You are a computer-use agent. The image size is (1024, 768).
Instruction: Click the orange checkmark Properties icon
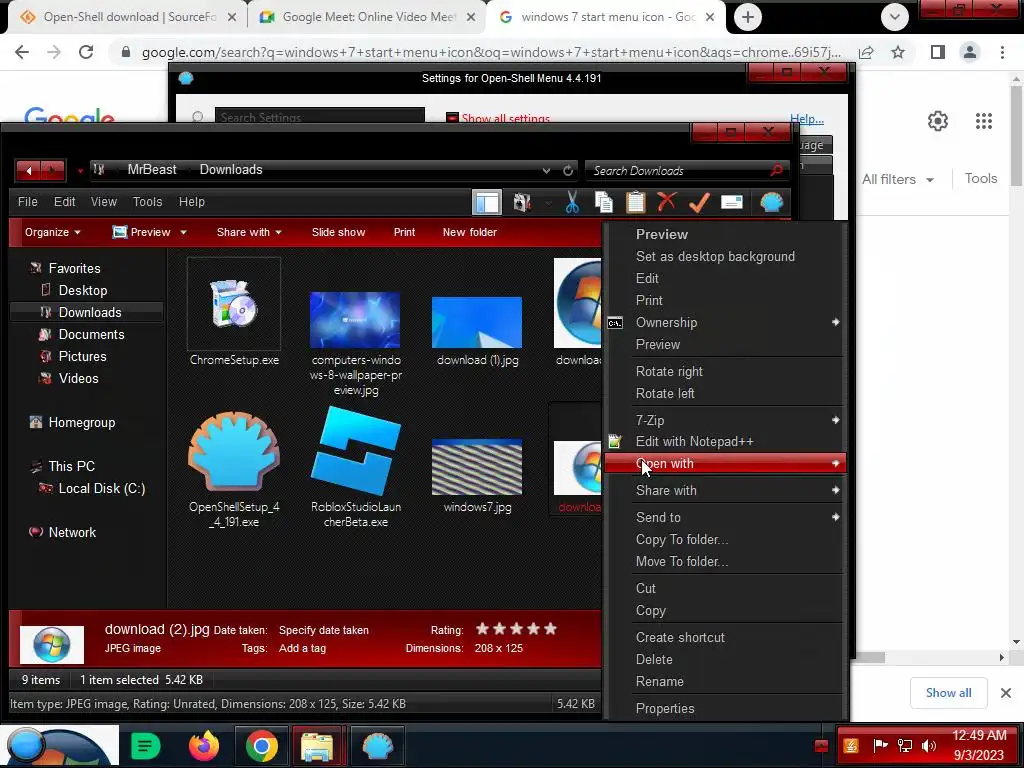(x=699, y=202)
